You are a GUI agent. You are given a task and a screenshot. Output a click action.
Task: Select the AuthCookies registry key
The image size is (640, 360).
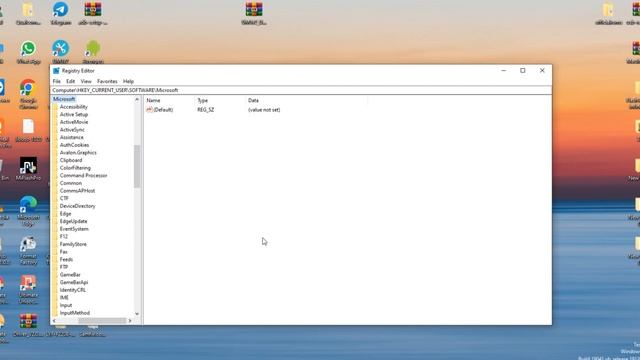tap(74, 145)
